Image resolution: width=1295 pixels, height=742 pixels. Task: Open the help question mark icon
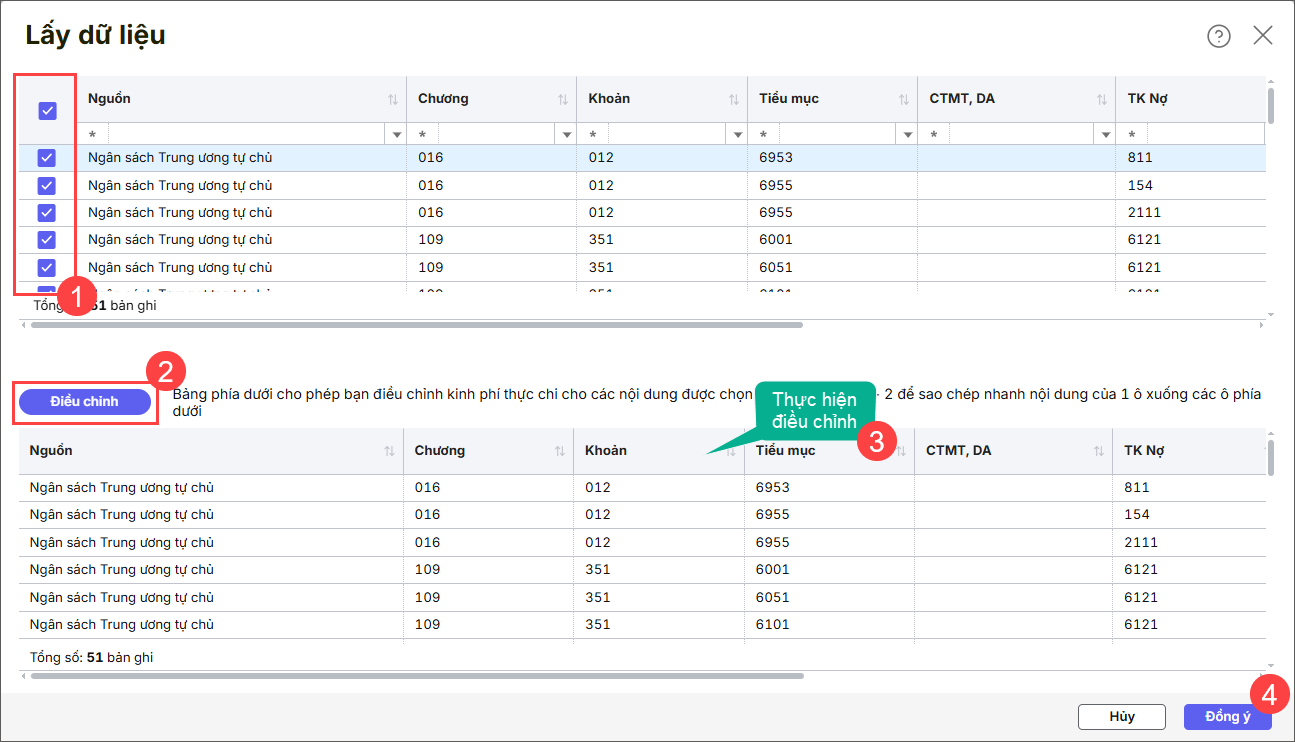1218,36
